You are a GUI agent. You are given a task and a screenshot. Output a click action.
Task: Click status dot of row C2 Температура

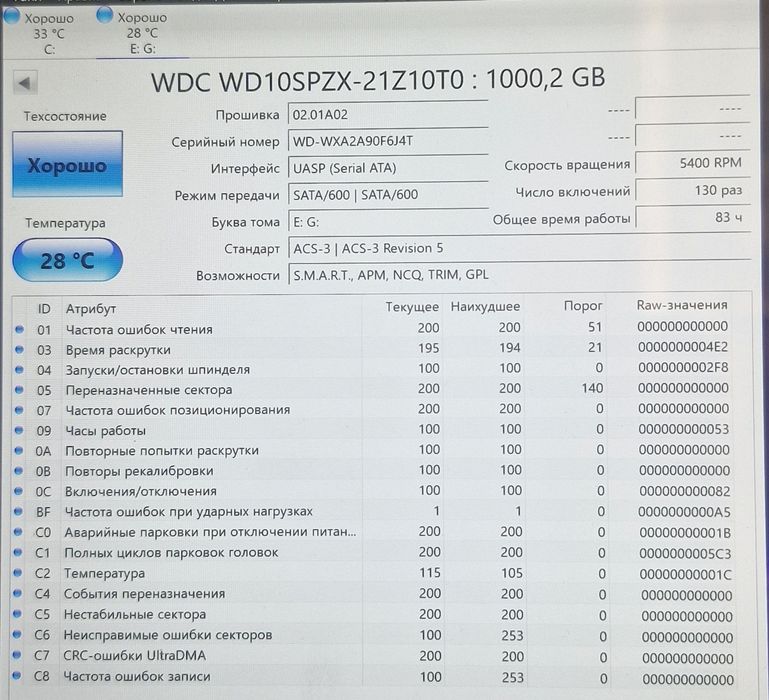(18, 573)
